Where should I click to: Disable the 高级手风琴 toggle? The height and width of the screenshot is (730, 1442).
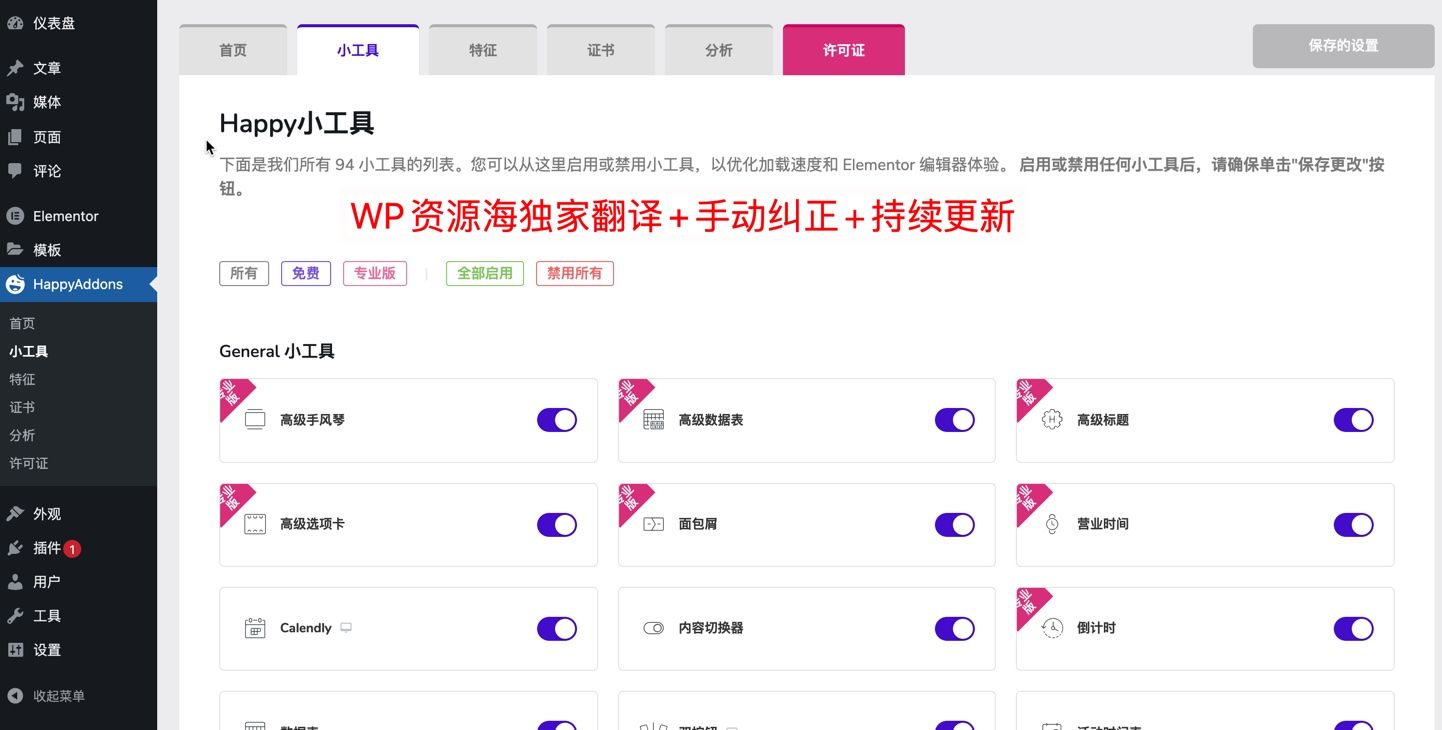click(x=557, y=420)
